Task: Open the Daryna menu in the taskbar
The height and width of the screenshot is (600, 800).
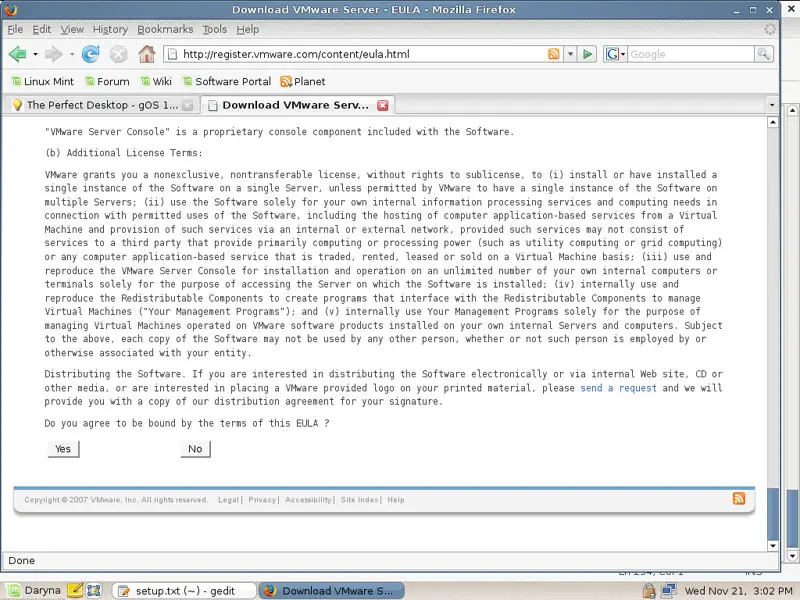Action: pyautogui.click(x=35, y=591)
